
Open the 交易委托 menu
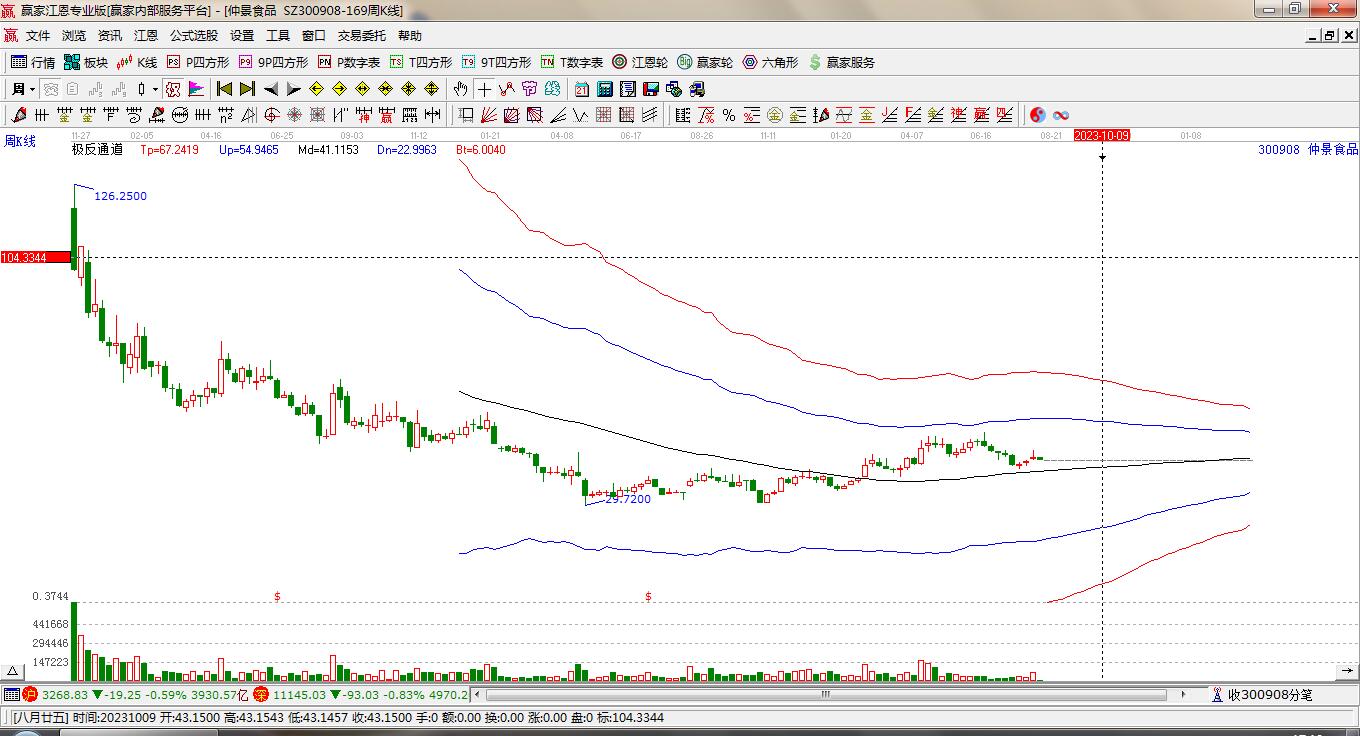coord(361,36)
